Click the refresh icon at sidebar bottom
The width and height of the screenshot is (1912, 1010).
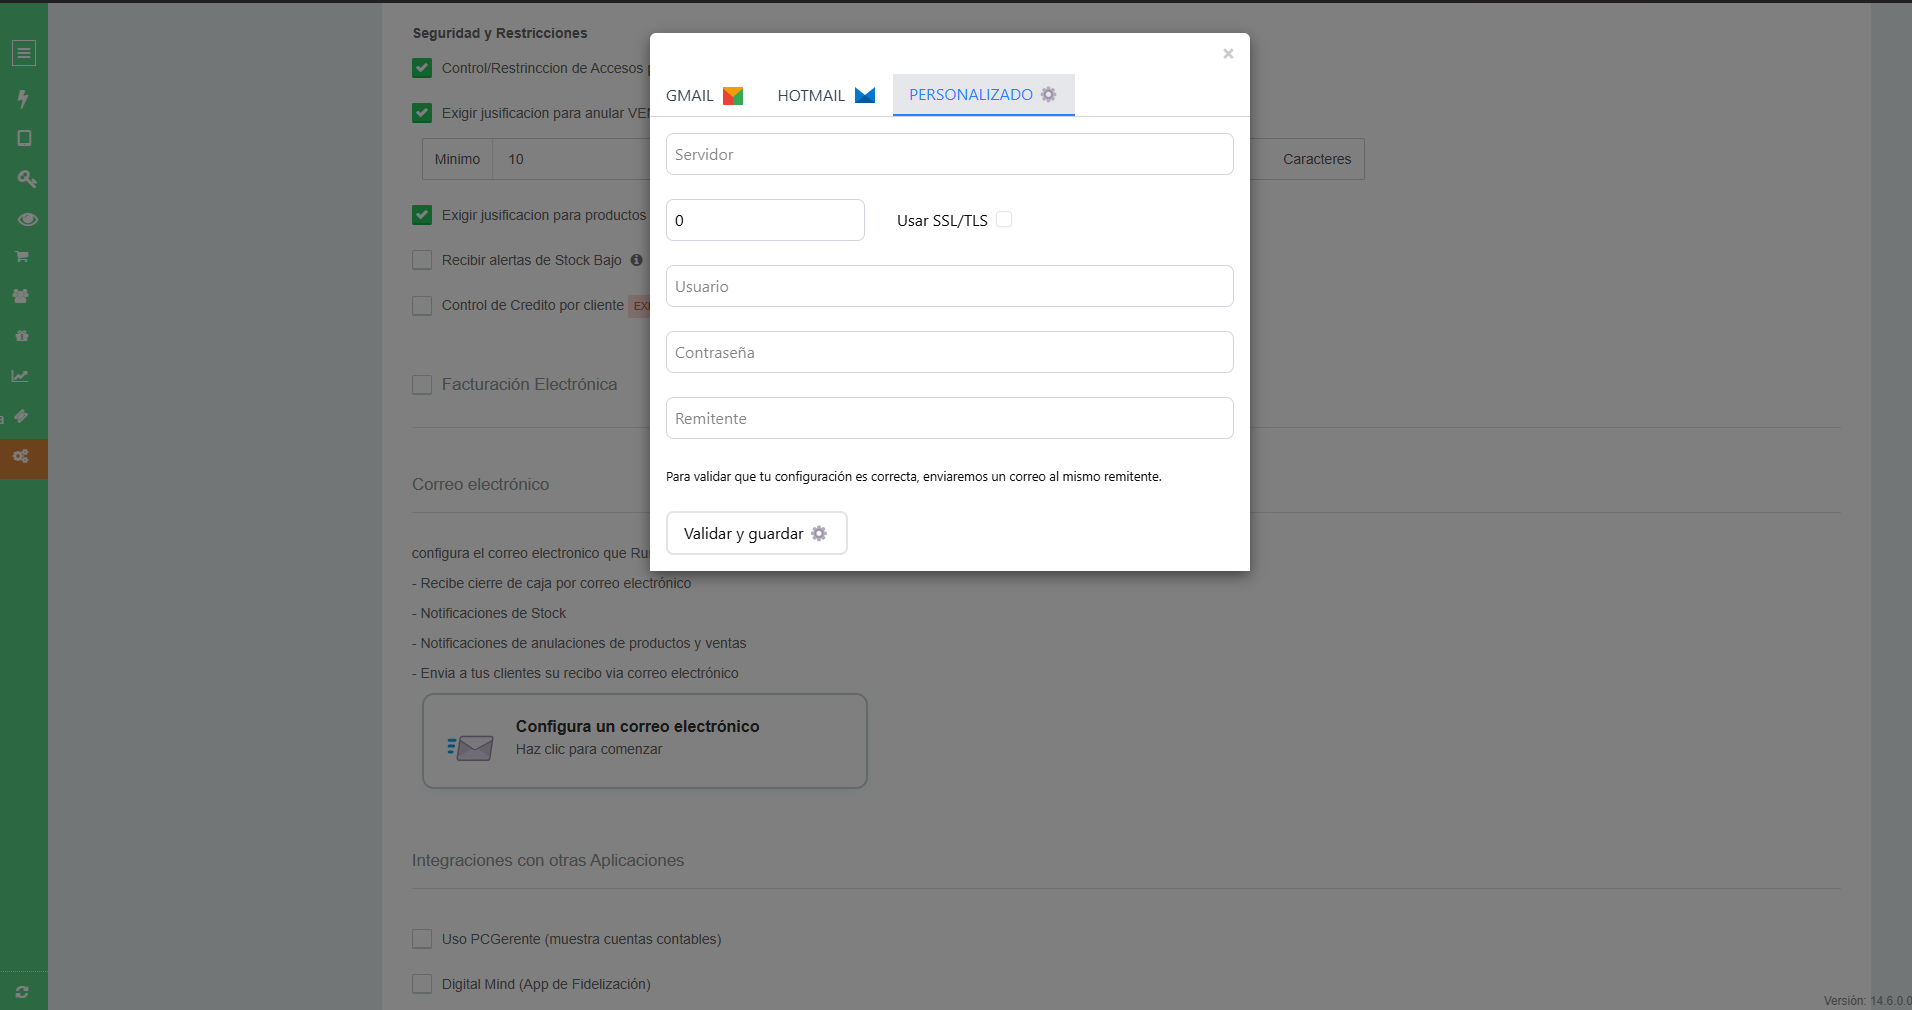22,992
